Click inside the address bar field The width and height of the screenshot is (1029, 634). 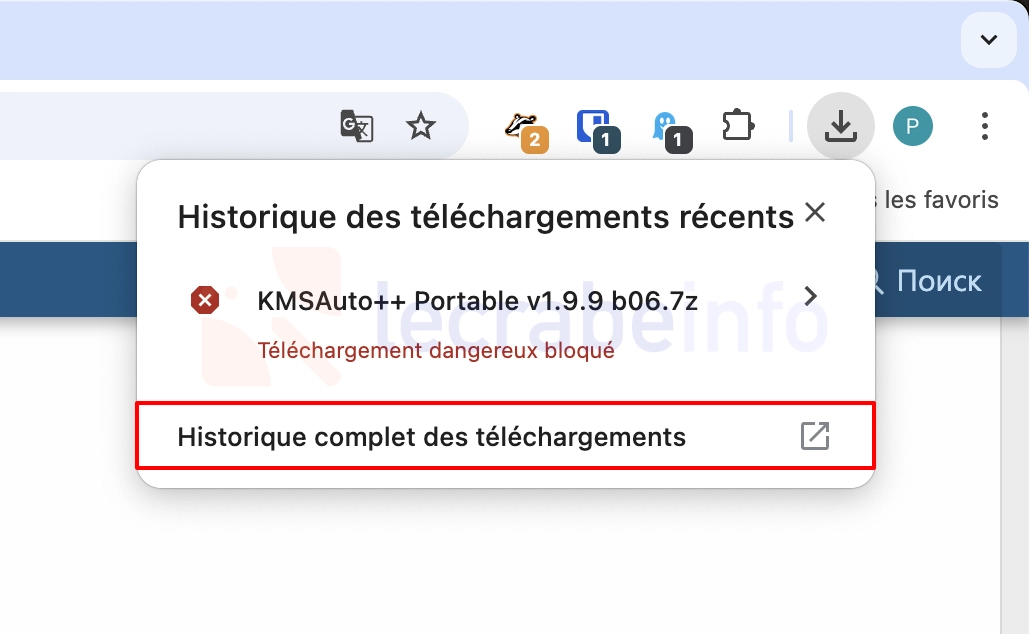160,126
